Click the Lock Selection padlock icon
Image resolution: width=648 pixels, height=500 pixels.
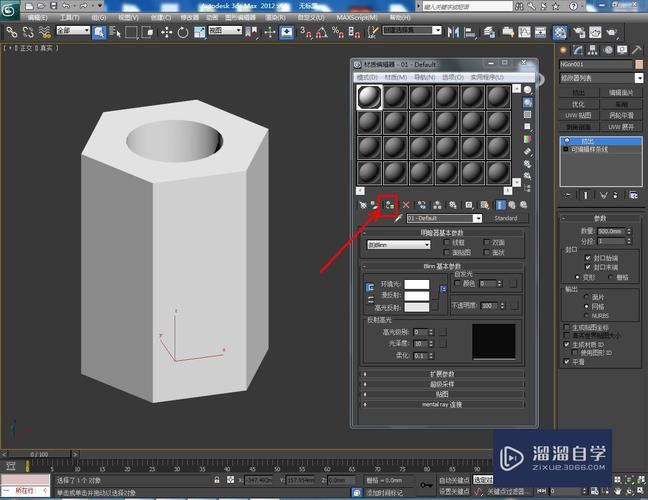click(x=217, y=480)
